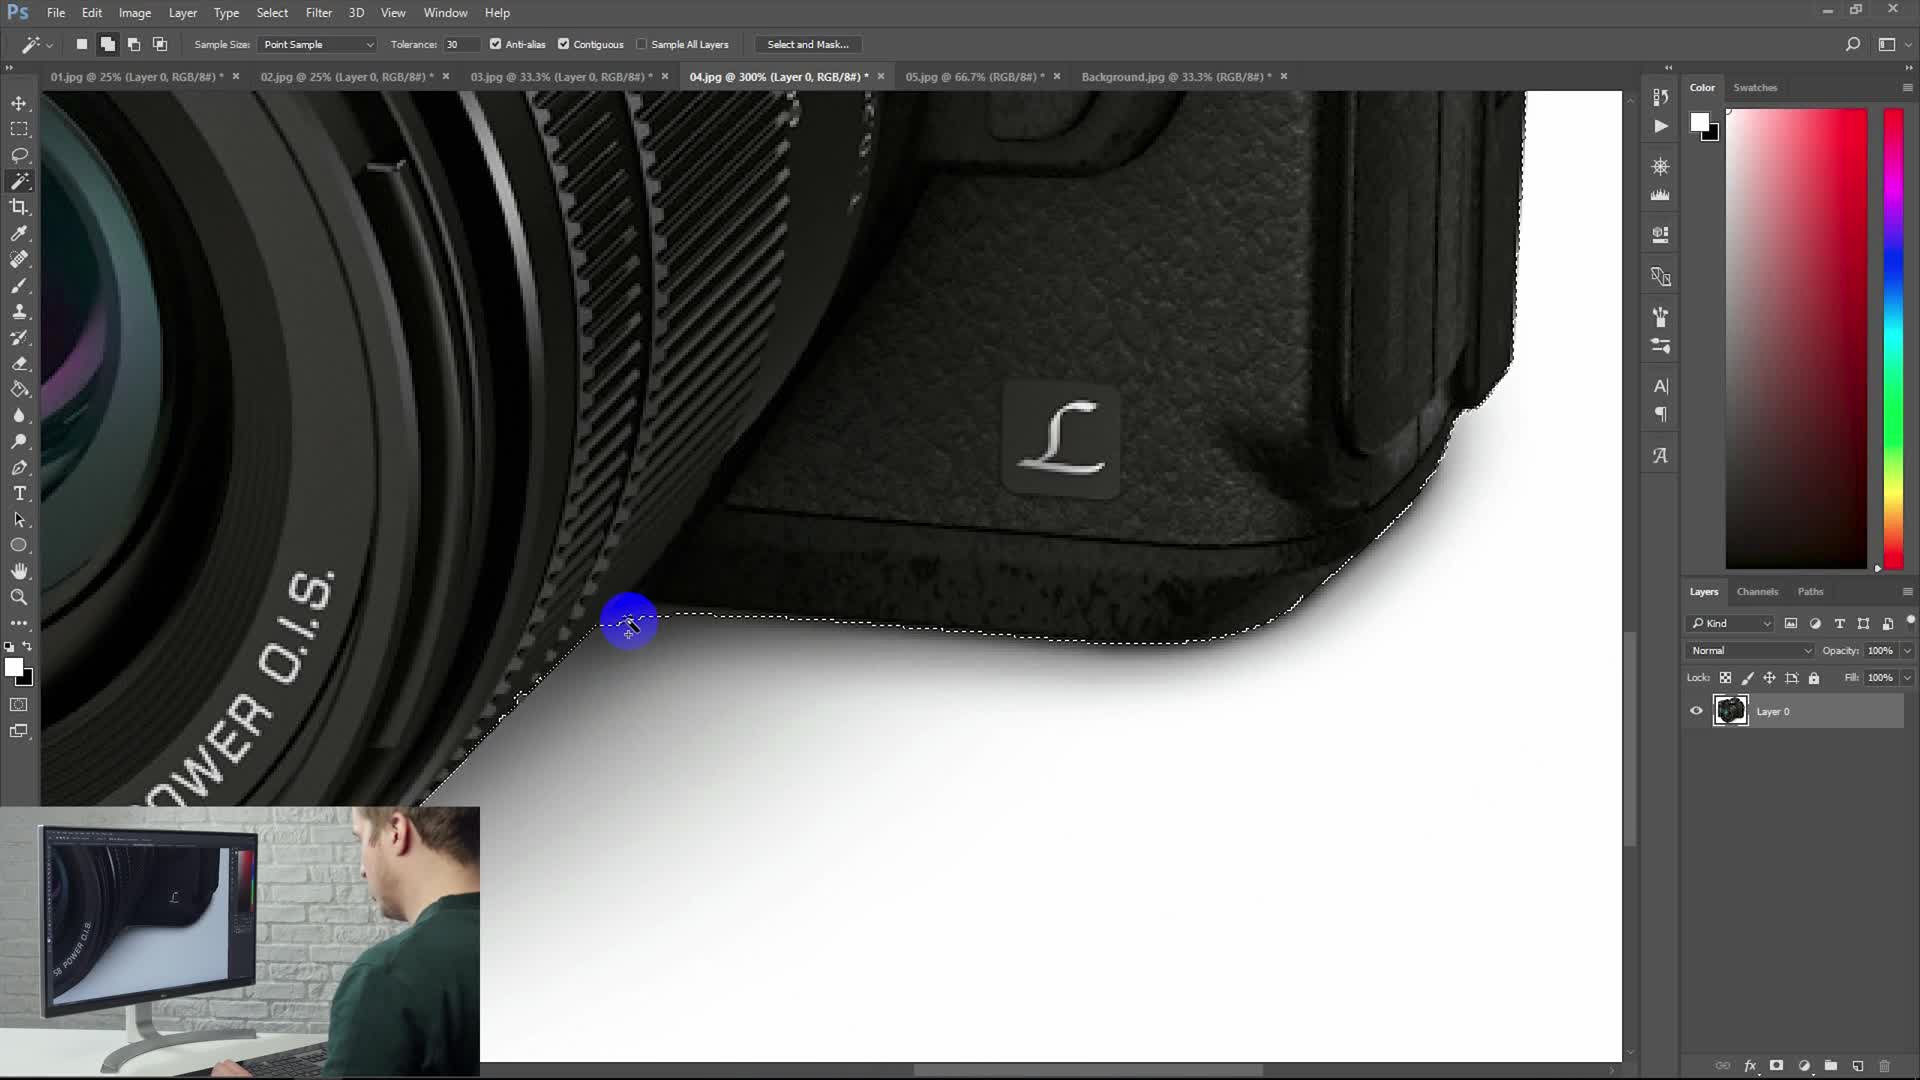
Task: Select the Pen tool
Action: tap(19, 467)
